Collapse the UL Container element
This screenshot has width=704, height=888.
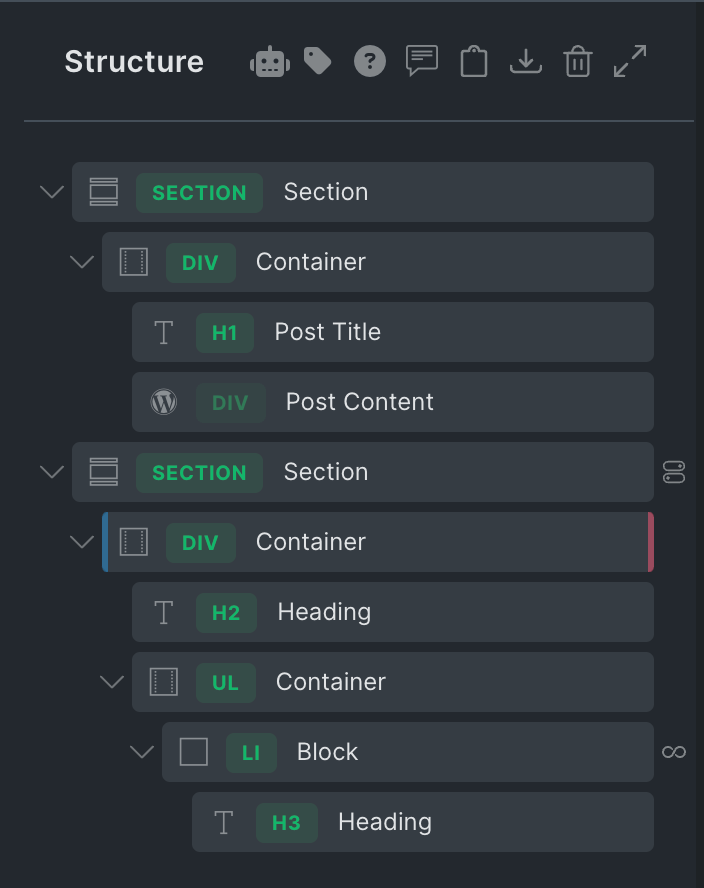click(112, 682)
